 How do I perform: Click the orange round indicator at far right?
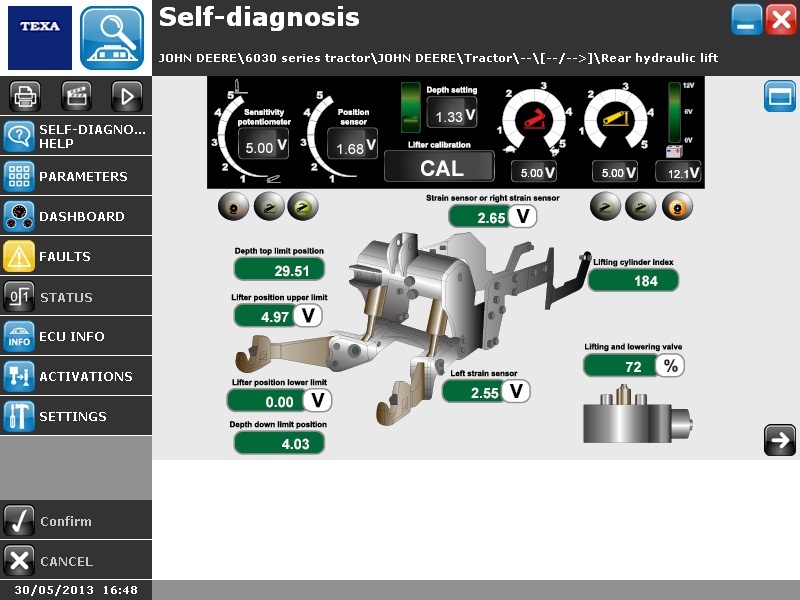[x=677, y=206]
